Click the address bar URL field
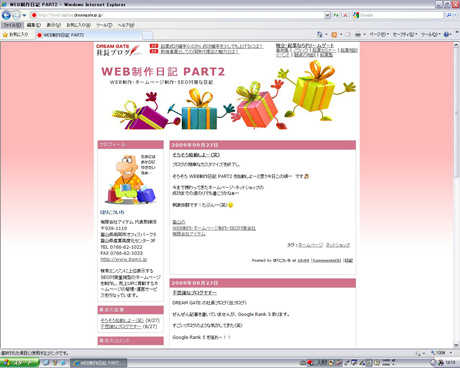This screenshot has width=460, height=368. pos(177,15)
